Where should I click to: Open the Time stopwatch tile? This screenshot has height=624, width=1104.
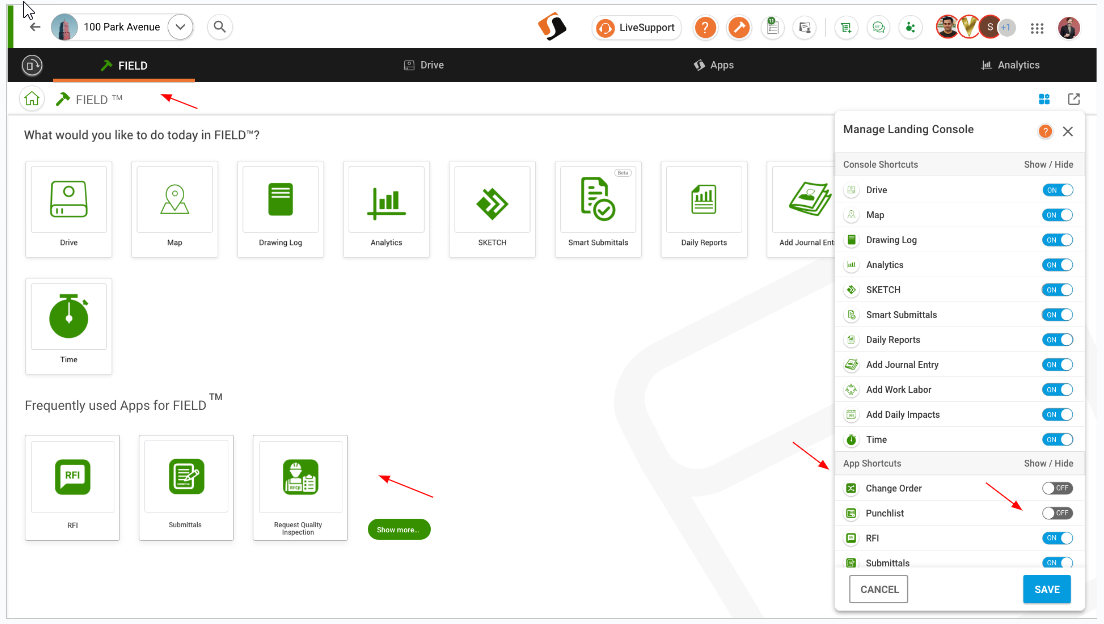[68, 326]
